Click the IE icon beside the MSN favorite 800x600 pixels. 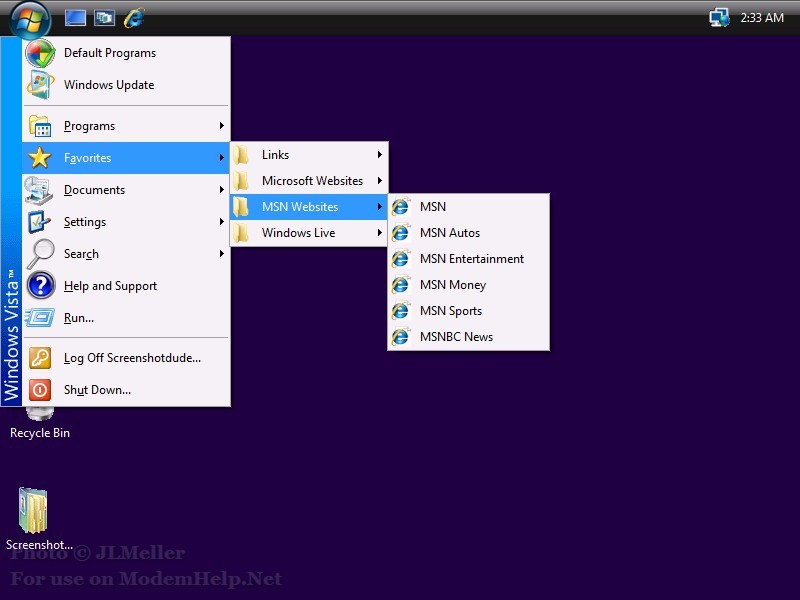[x=401, y=207]
